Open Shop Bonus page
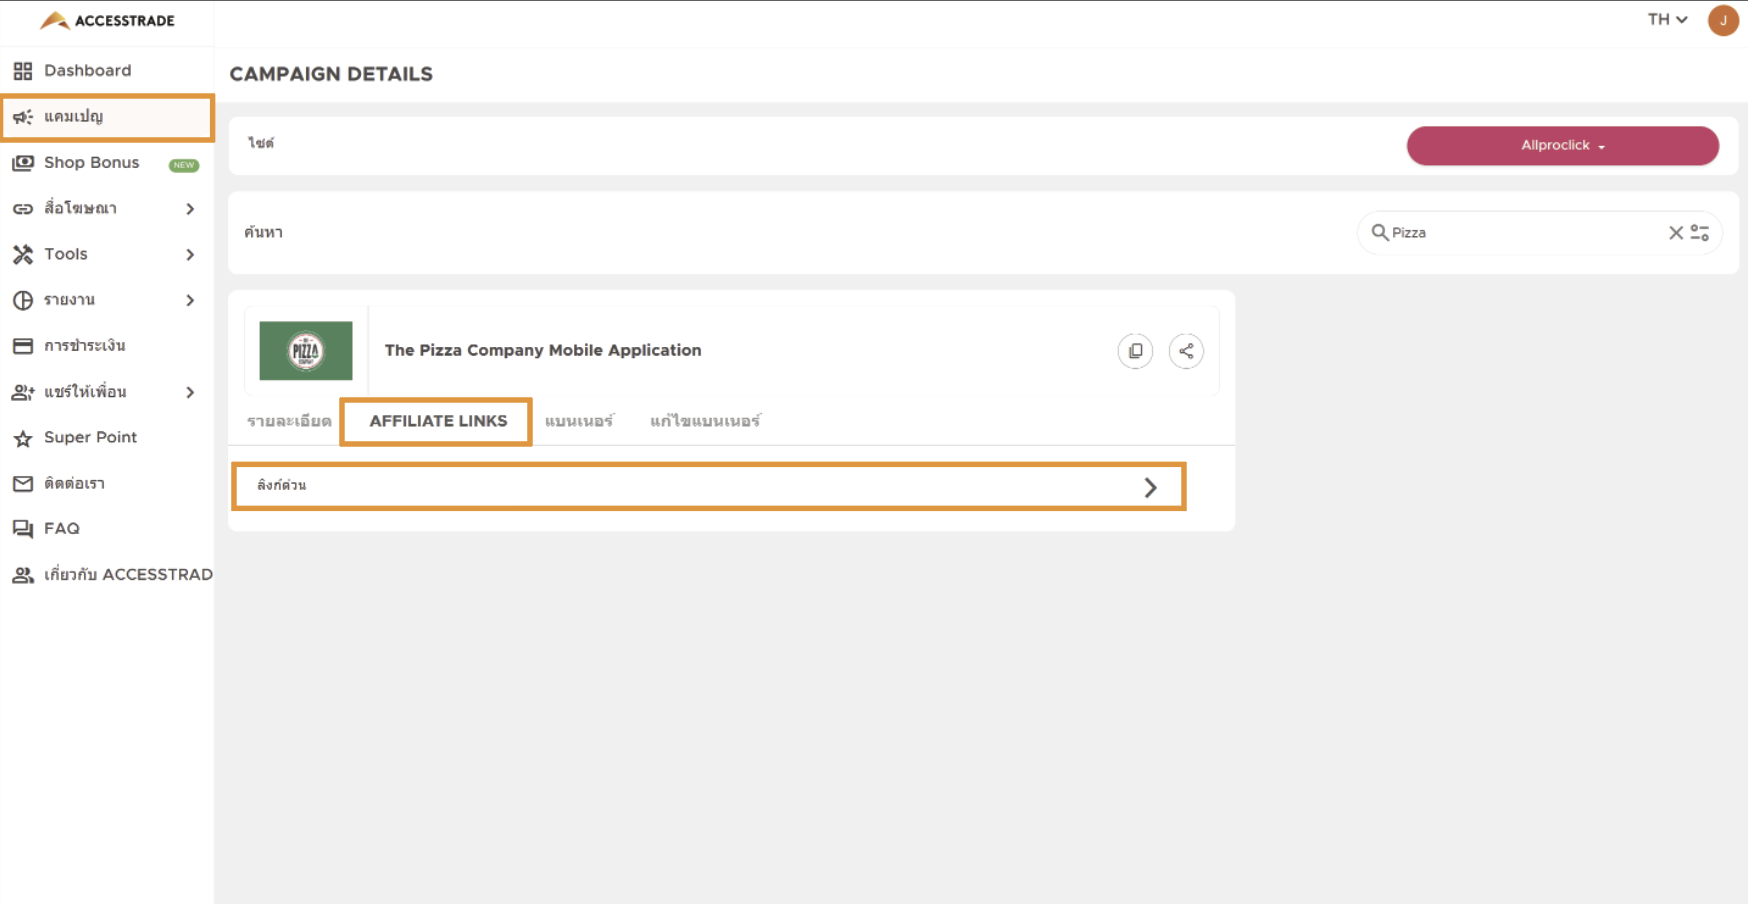 click(x=107, y=163)
